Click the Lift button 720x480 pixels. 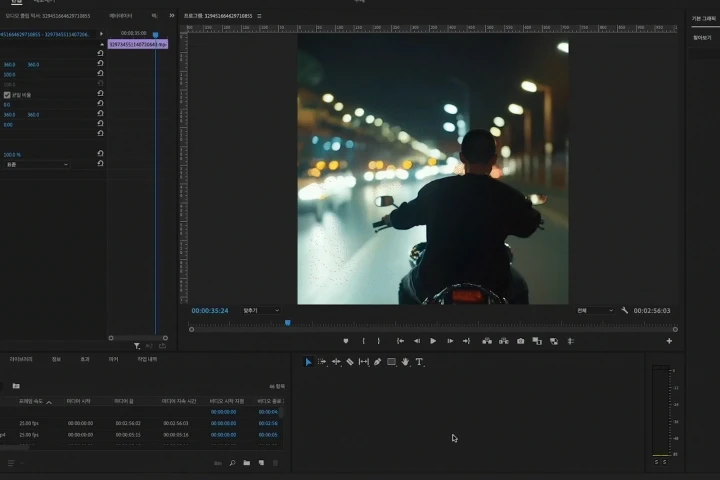click(x=487, y=341)
